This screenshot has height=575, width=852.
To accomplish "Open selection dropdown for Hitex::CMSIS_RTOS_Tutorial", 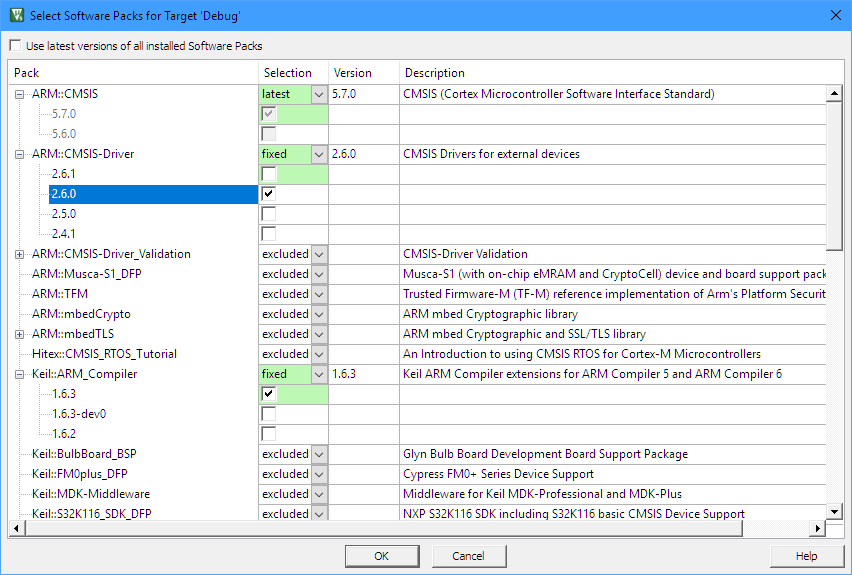I will coord(320,354).
